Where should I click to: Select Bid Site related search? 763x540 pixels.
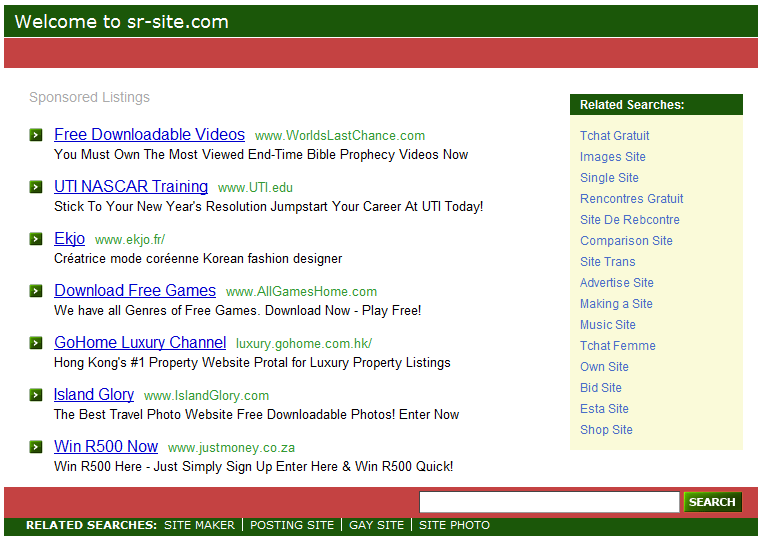[x=601, y=388]
